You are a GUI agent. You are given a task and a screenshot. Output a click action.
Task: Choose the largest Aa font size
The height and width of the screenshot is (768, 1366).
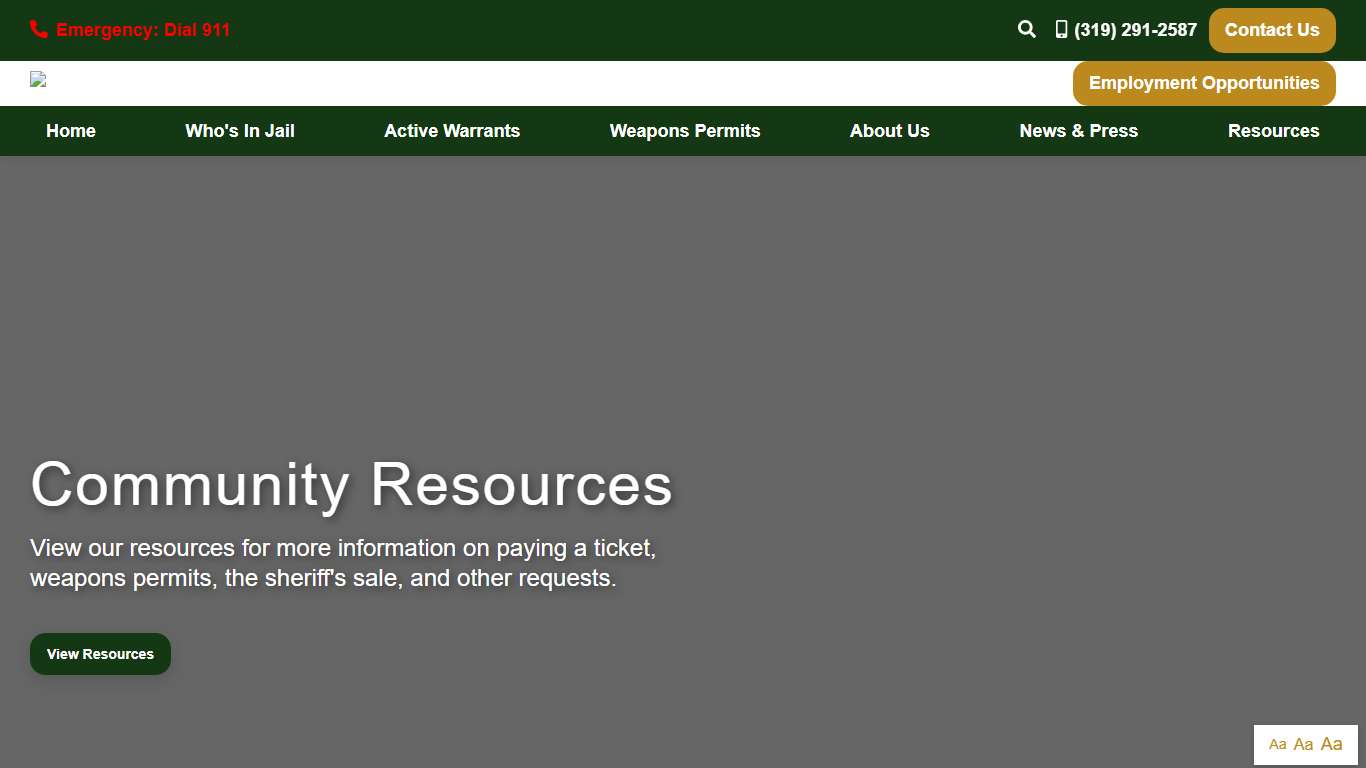tap(1332, 744)
